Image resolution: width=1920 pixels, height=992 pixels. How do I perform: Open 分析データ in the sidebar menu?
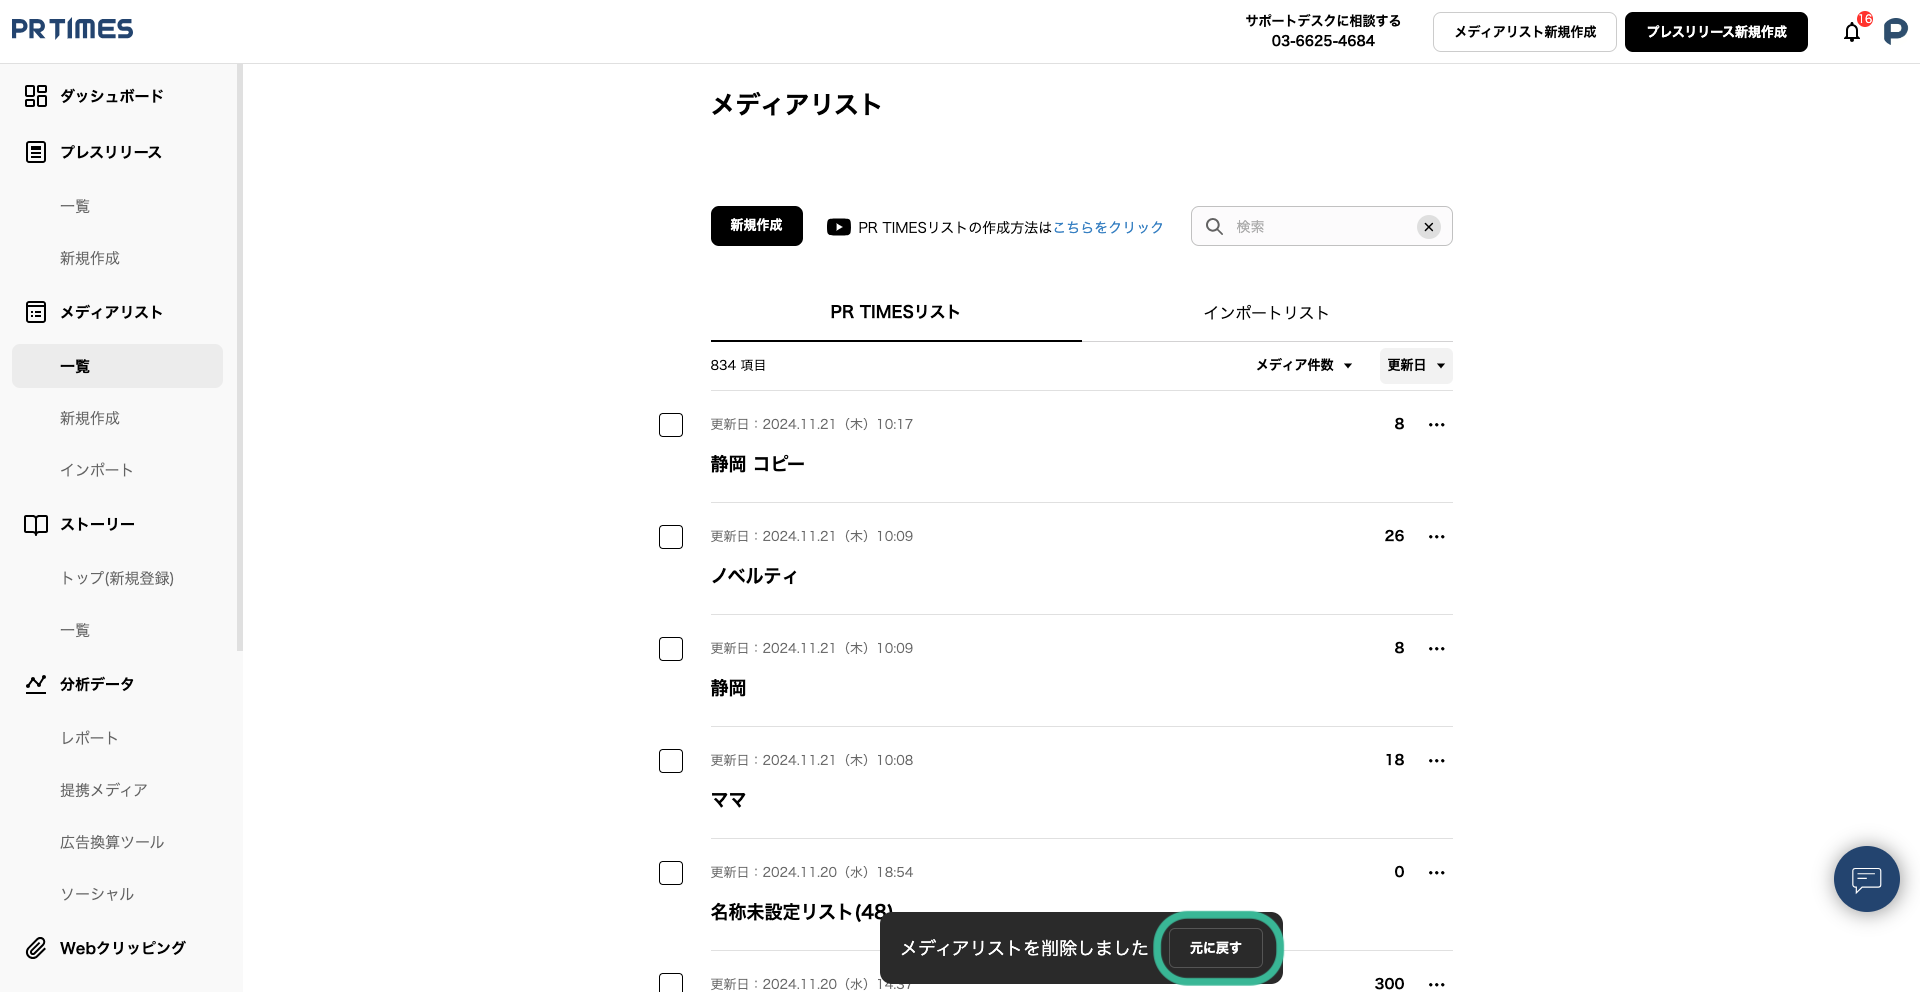(96, 684)
